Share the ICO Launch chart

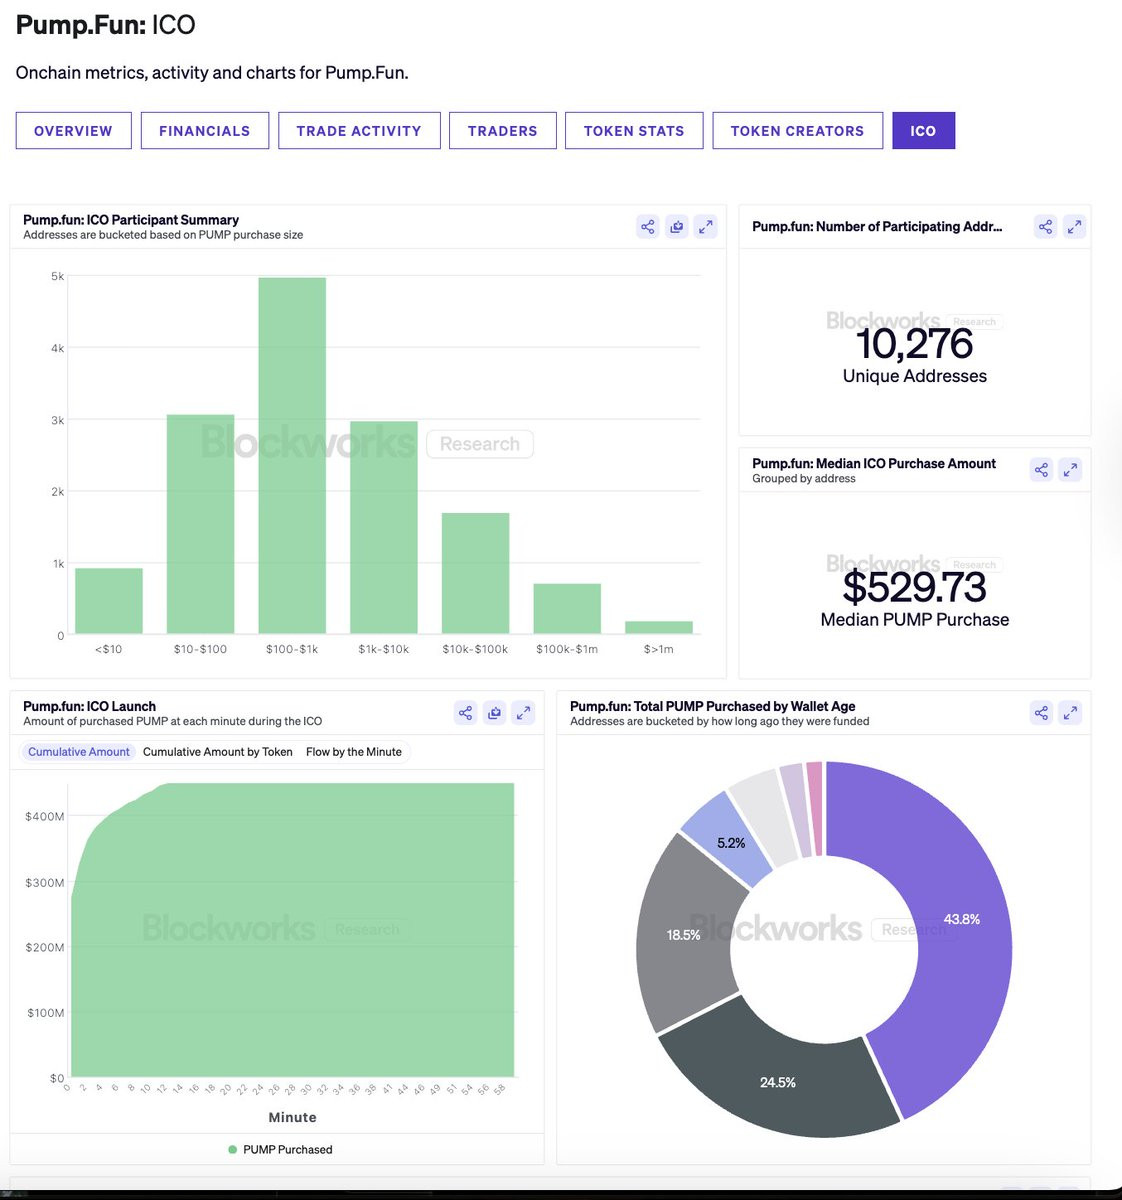tap(465, 713)
